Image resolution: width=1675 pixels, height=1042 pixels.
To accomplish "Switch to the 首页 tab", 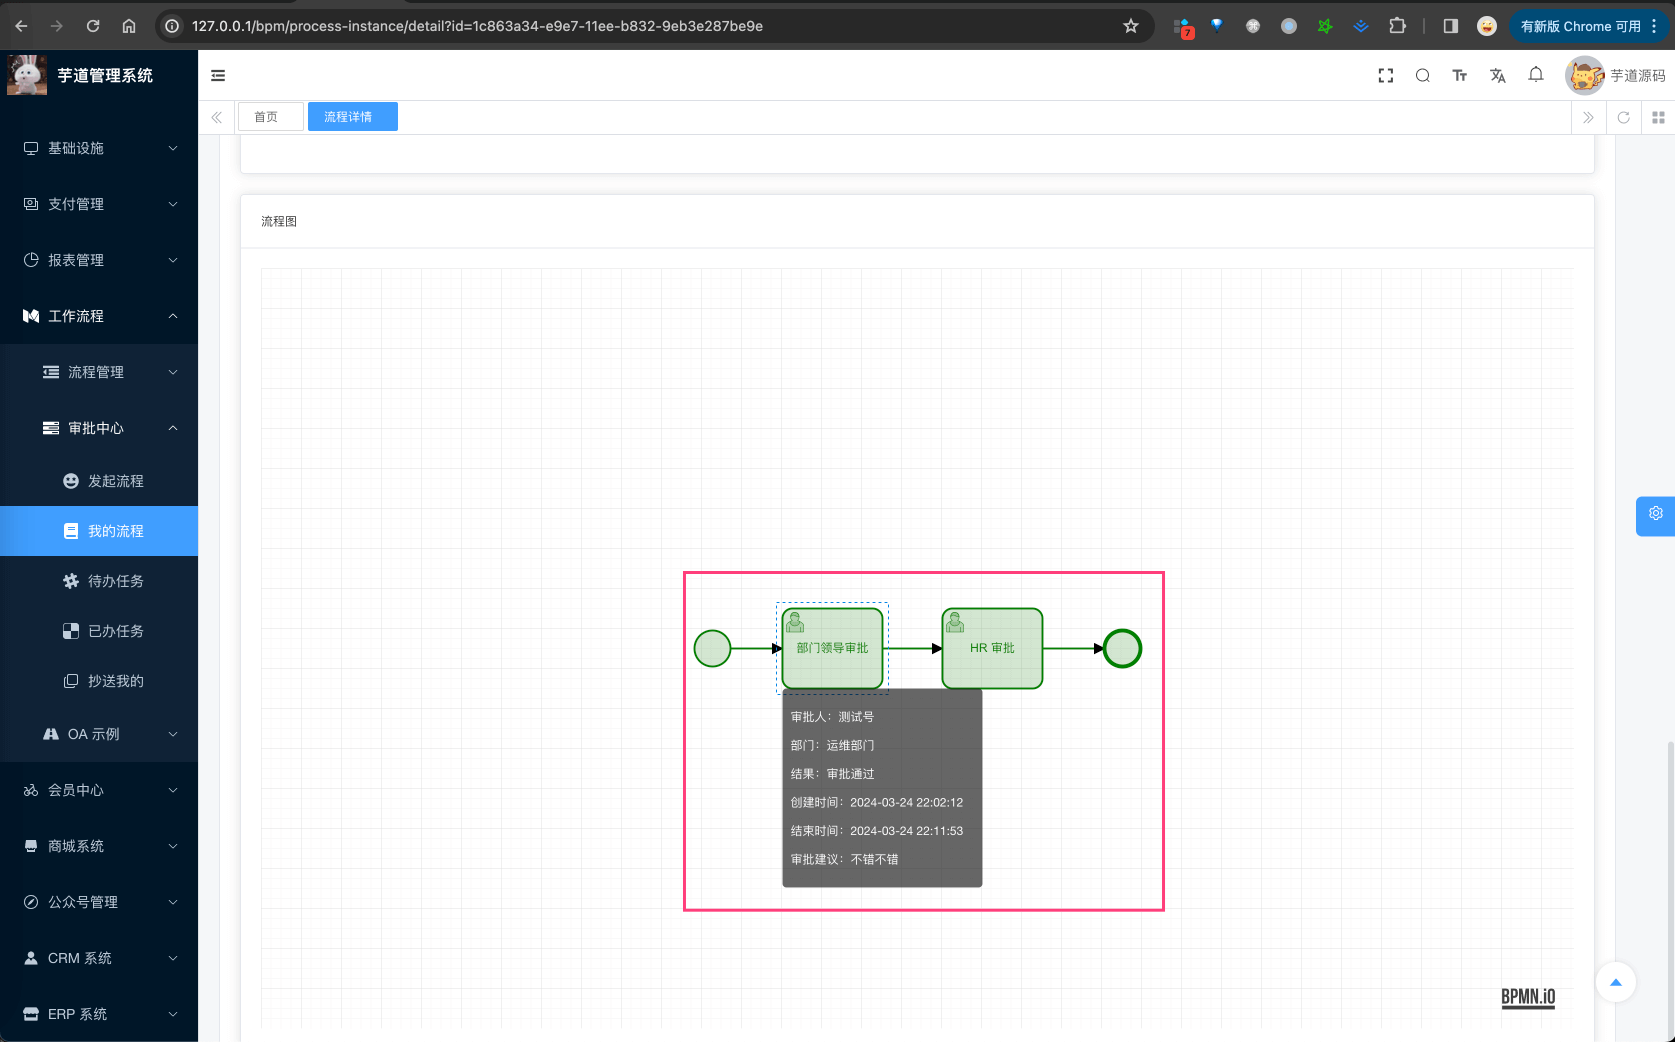I will [x=270, y=116].
